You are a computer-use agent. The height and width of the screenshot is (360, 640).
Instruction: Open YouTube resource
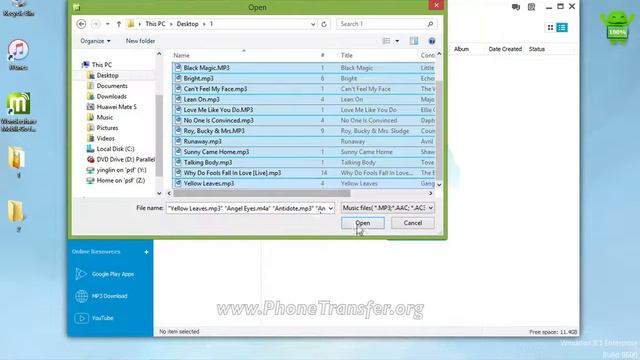point(94,318)
